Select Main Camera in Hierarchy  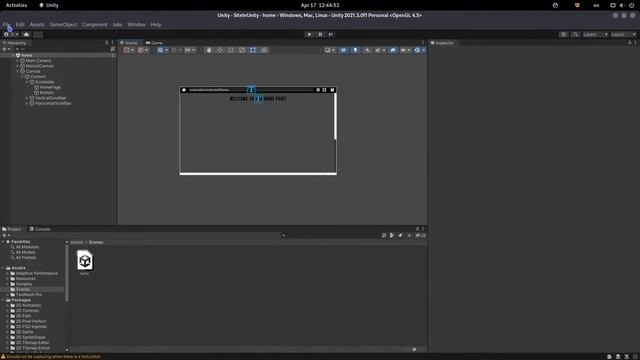38,60
